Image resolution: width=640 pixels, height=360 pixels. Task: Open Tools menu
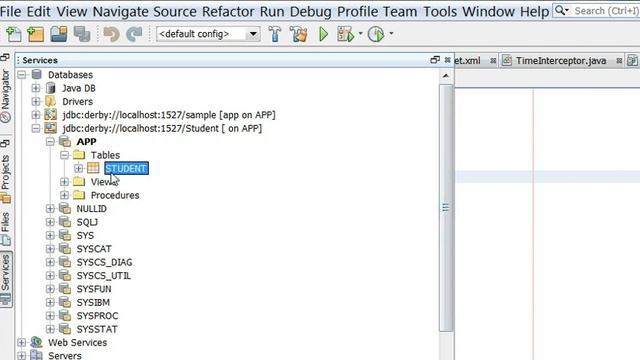click(x=440, y=11)
